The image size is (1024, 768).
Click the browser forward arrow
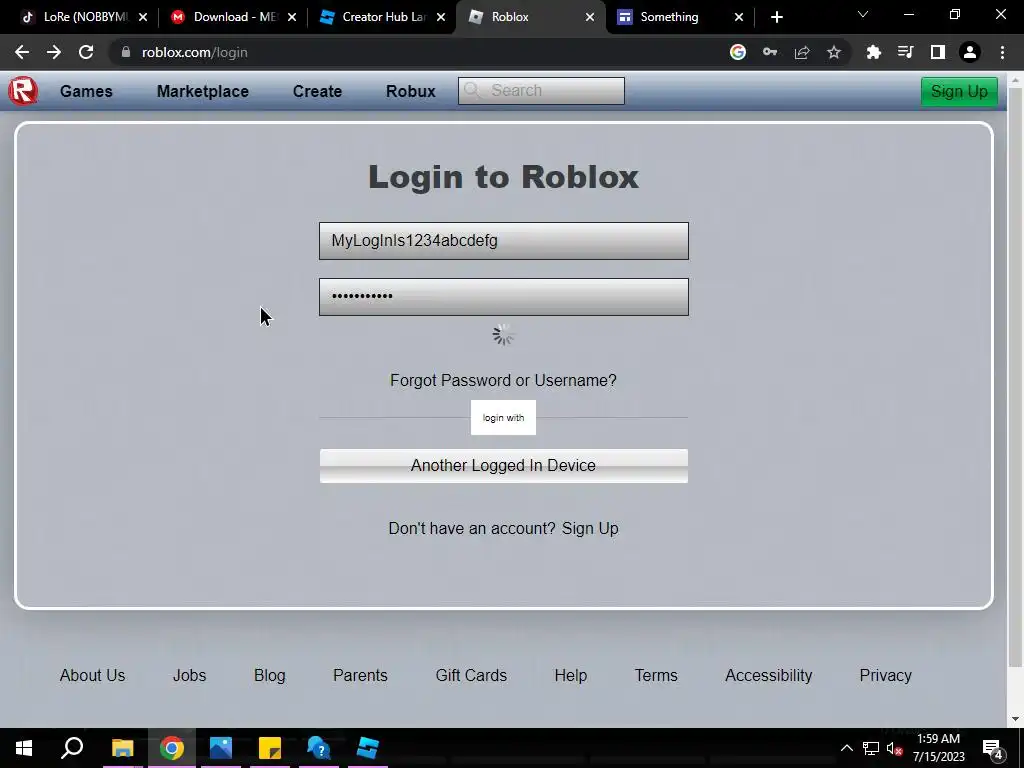tap(54, 52)
